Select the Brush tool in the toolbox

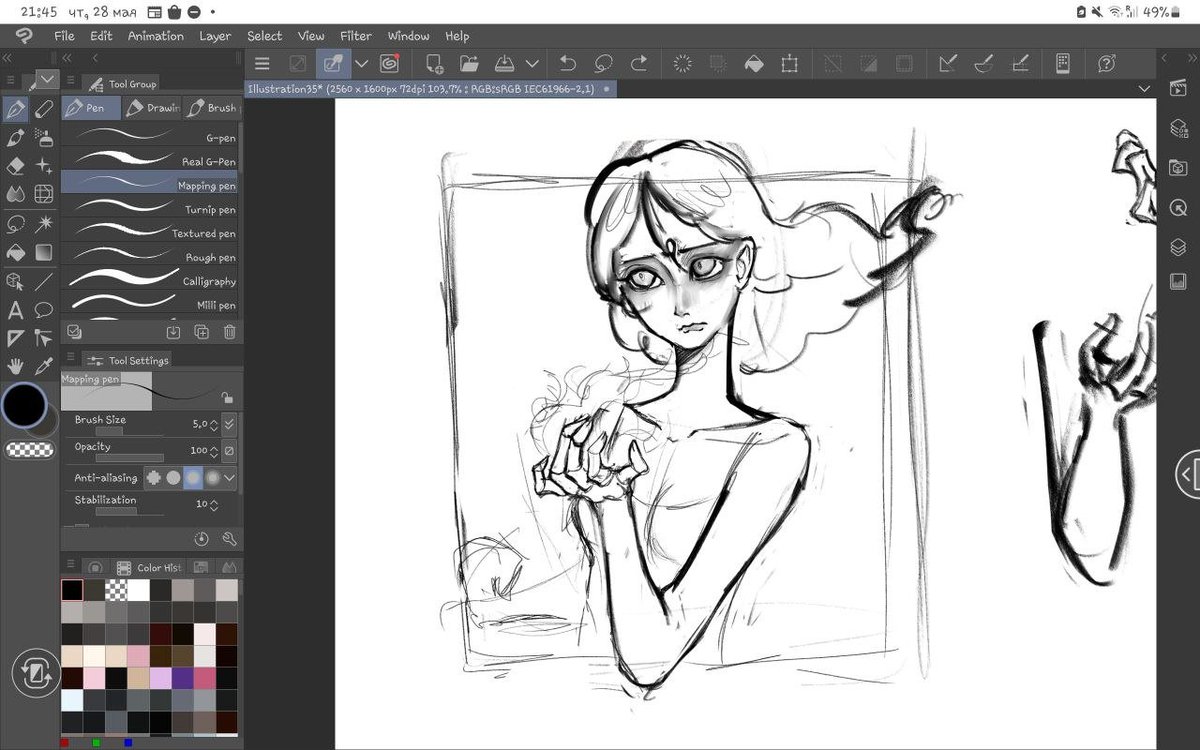click(x=15, y=137)
